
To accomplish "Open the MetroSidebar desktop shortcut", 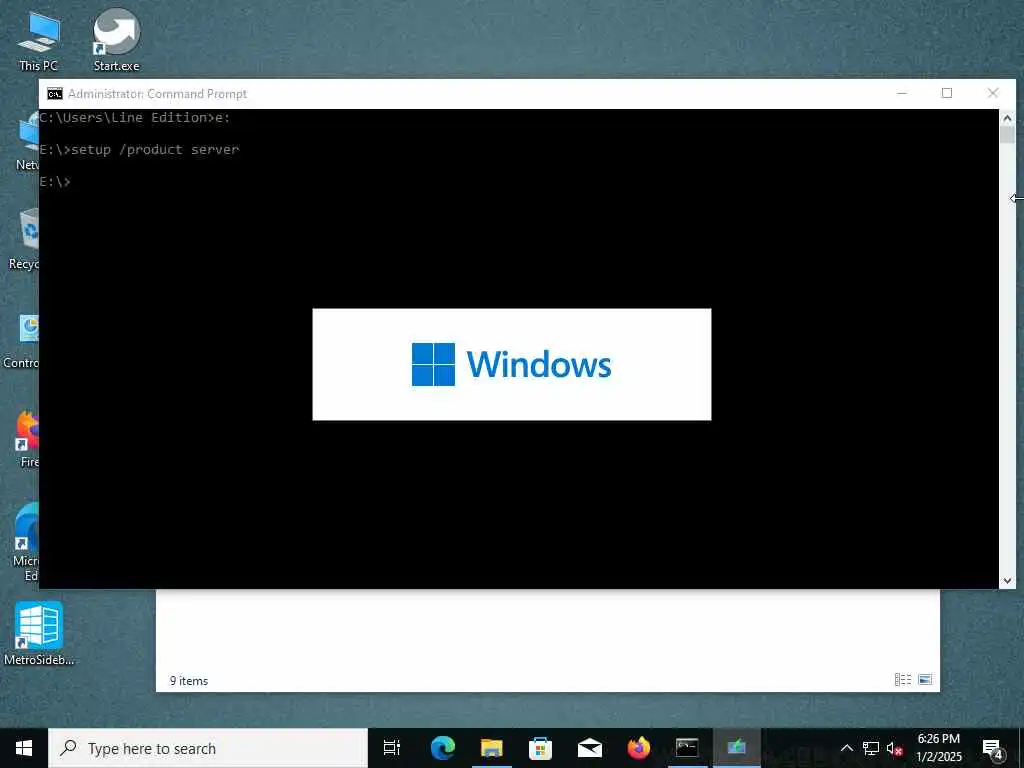I will (39, 633).
